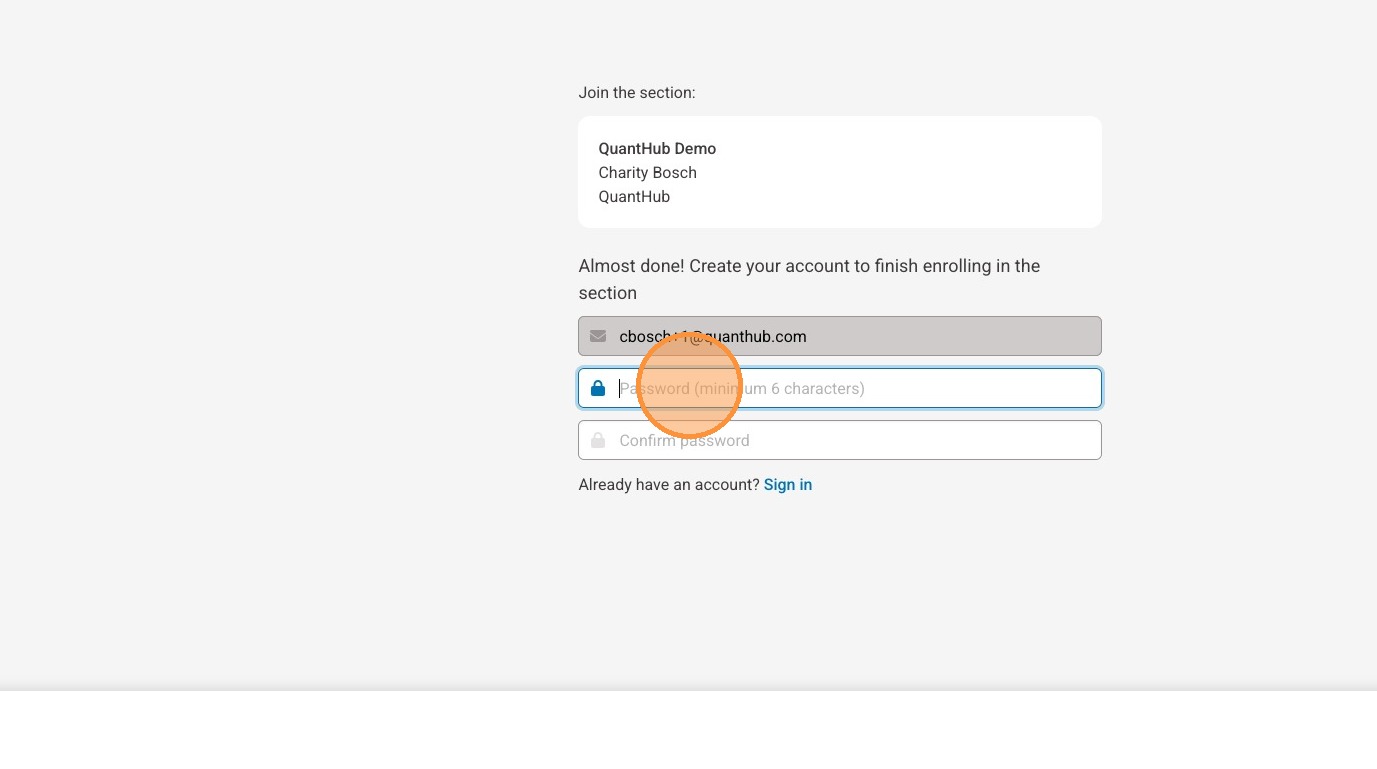This screenshot has width=1377, height=769.
Task: Click the Charity Bosch instructor name
Action: click(x=647, y=173)
